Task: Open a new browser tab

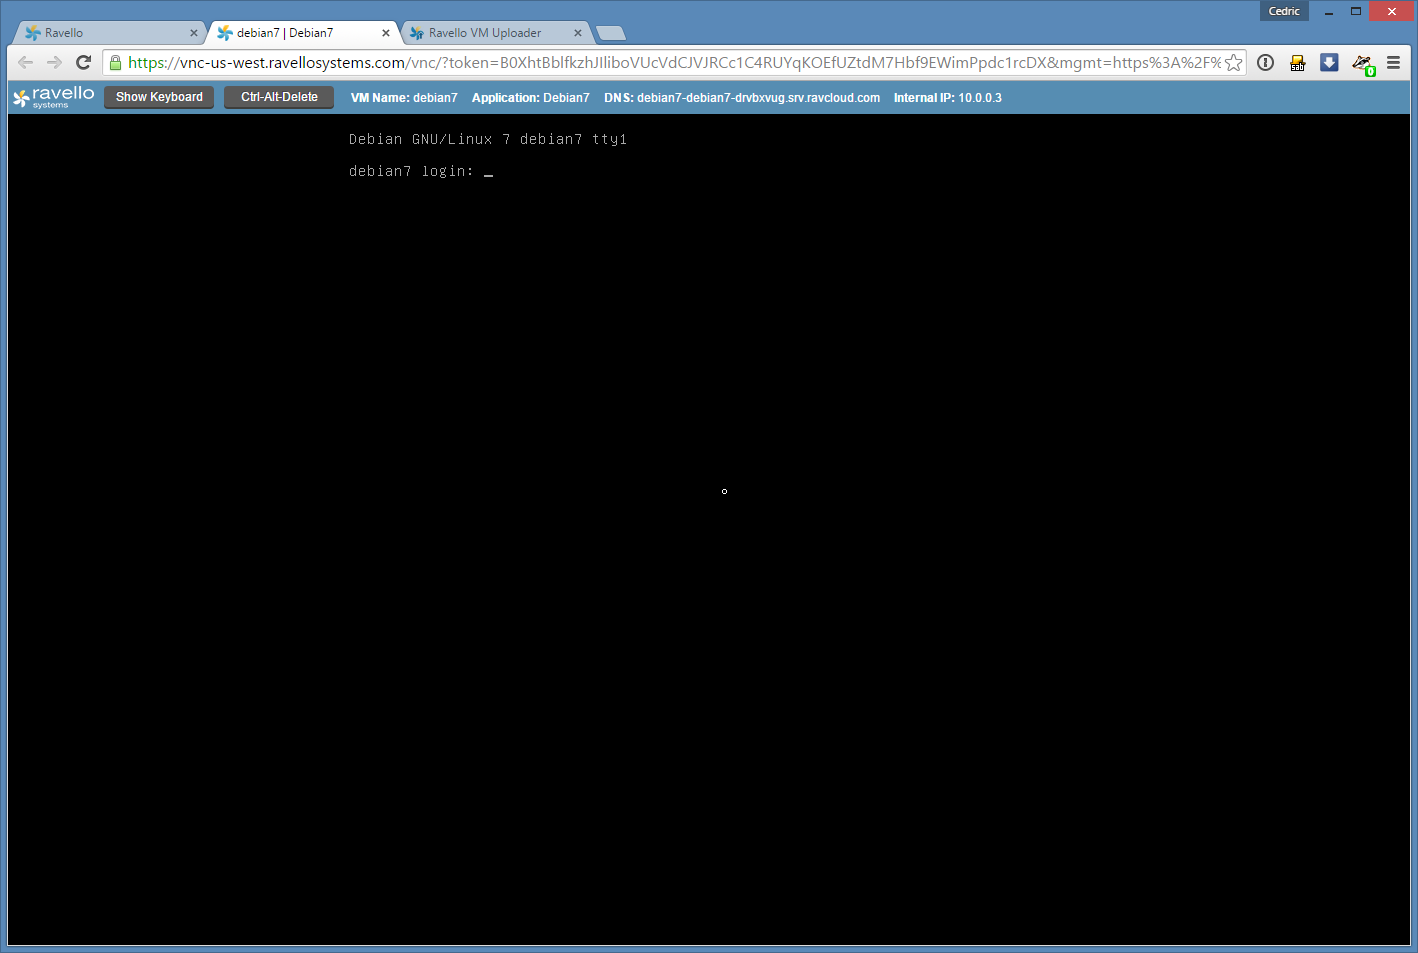Action: coord(611,33)
